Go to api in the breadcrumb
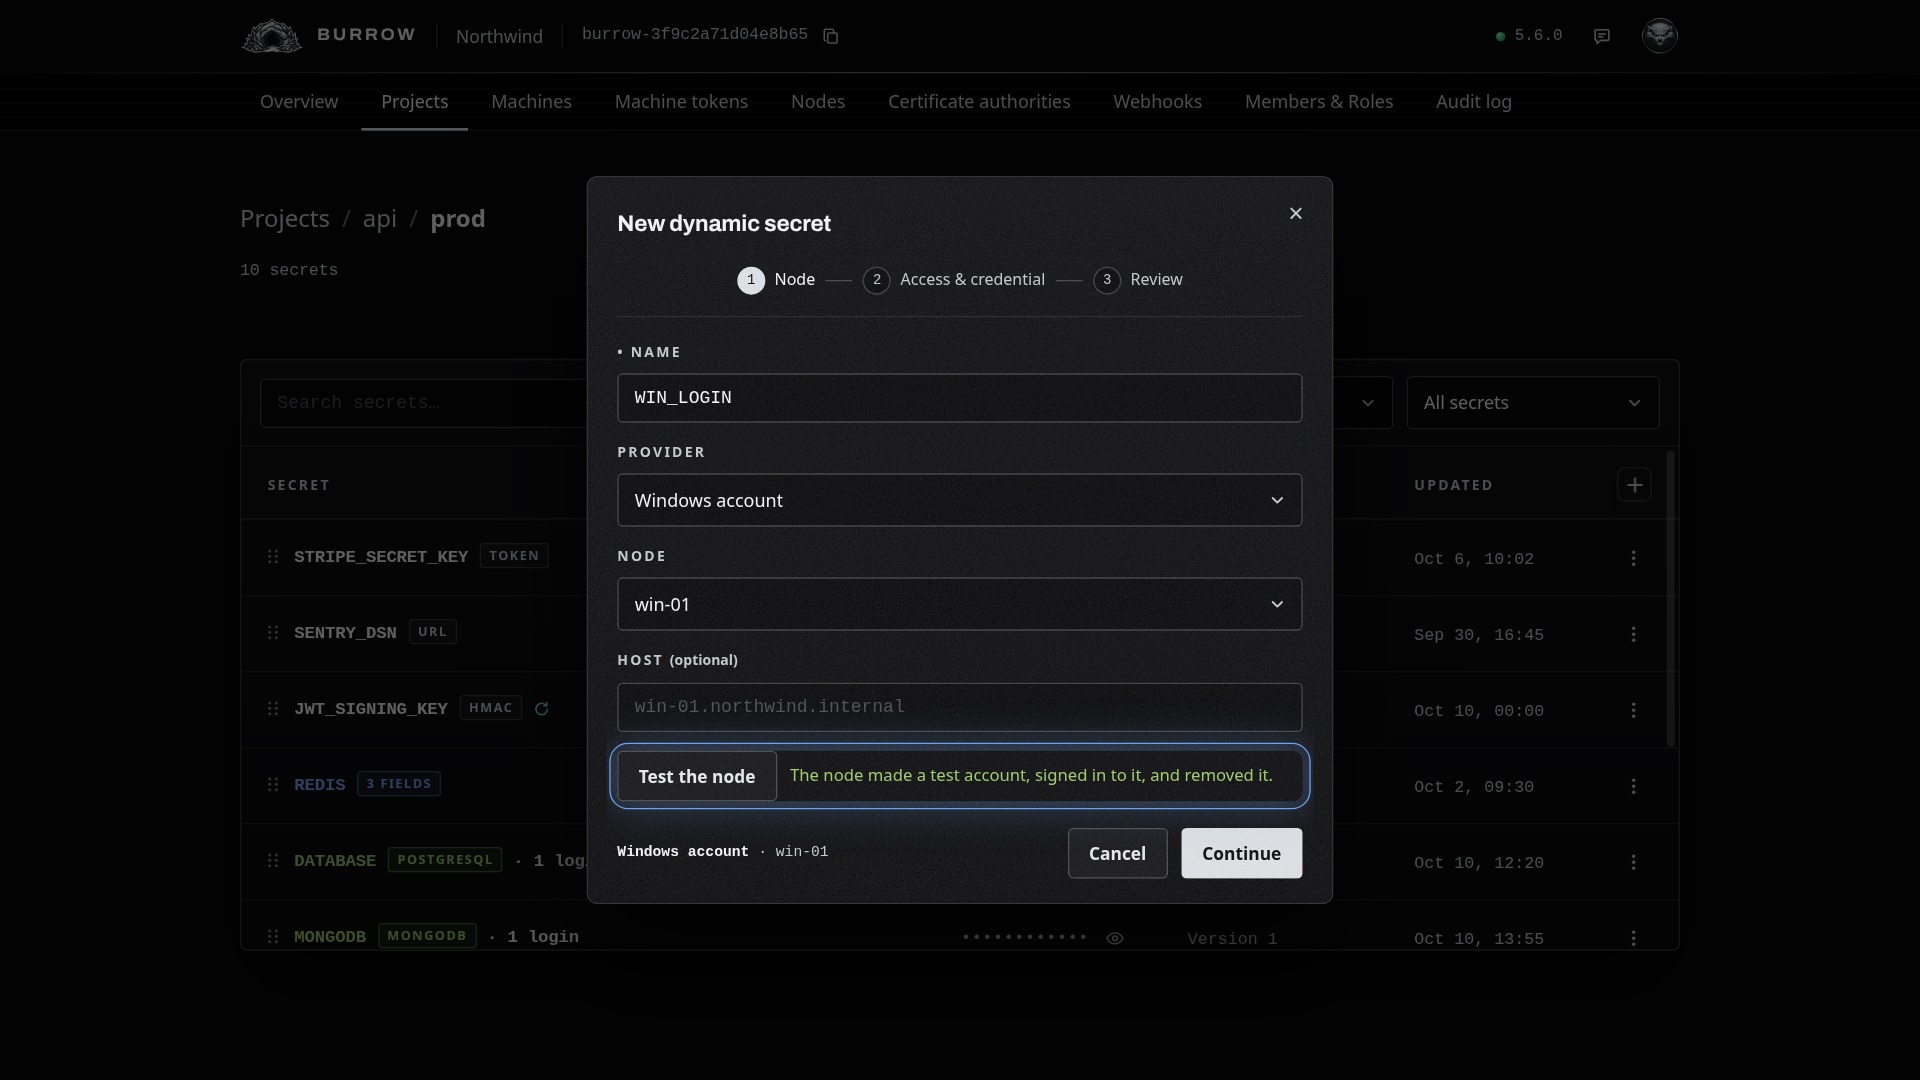The image size is (1920, 1080). [x=380, y=219]
